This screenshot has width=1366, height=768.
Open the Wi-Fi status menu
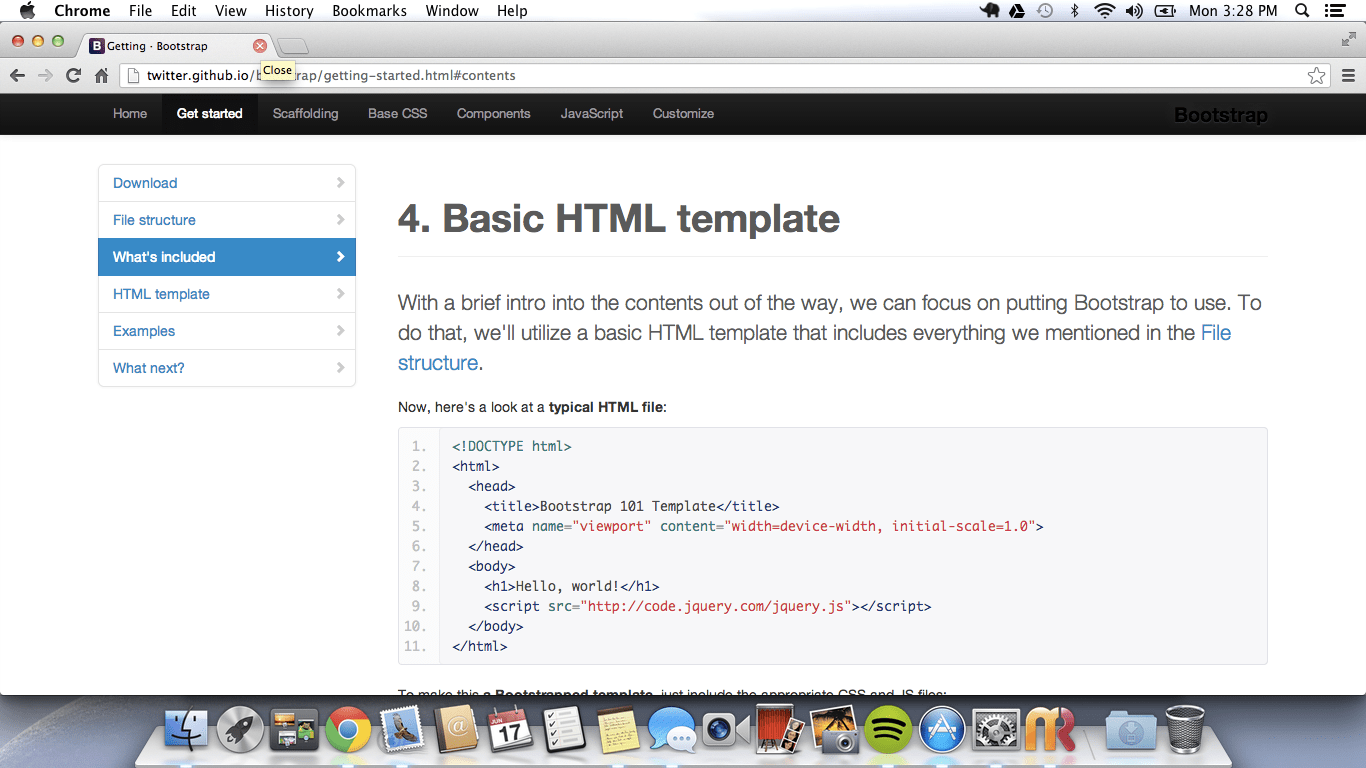click(1104, 11)
